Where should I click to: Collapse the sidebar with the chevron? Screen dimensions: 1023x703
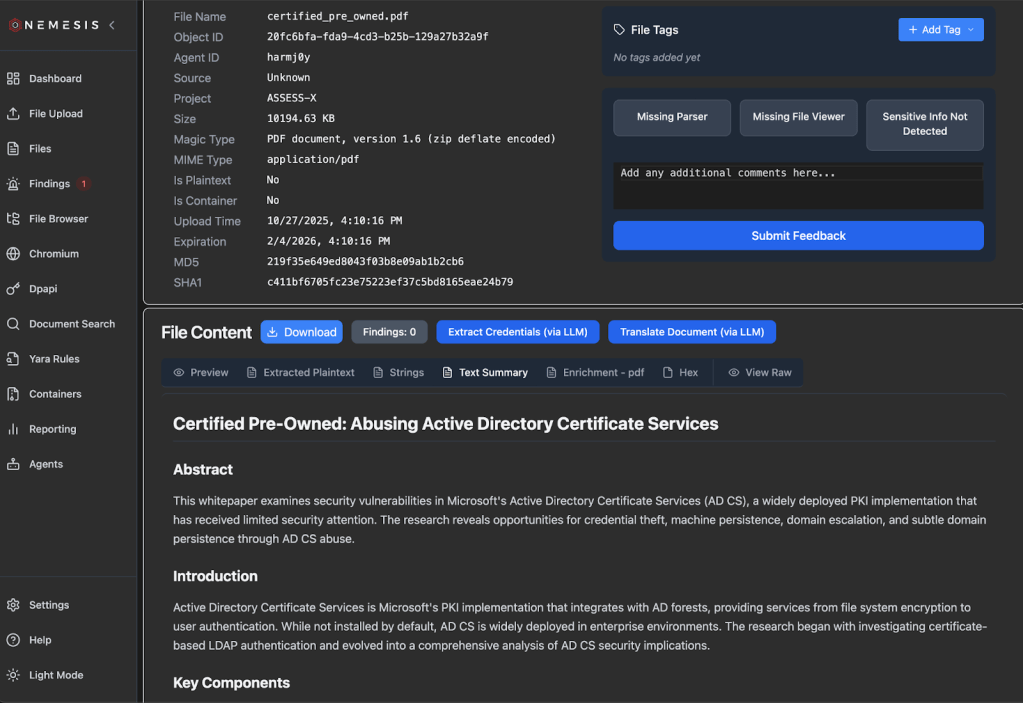[x=111, y=24]
